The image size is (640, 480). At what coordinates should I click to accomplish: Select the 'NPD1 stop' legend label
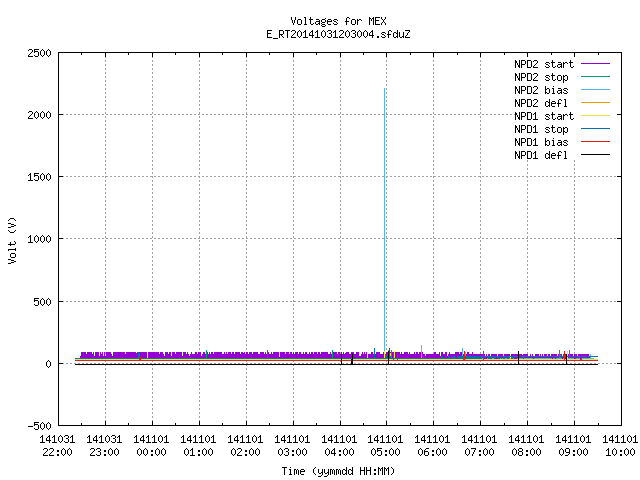pos(541,129)
